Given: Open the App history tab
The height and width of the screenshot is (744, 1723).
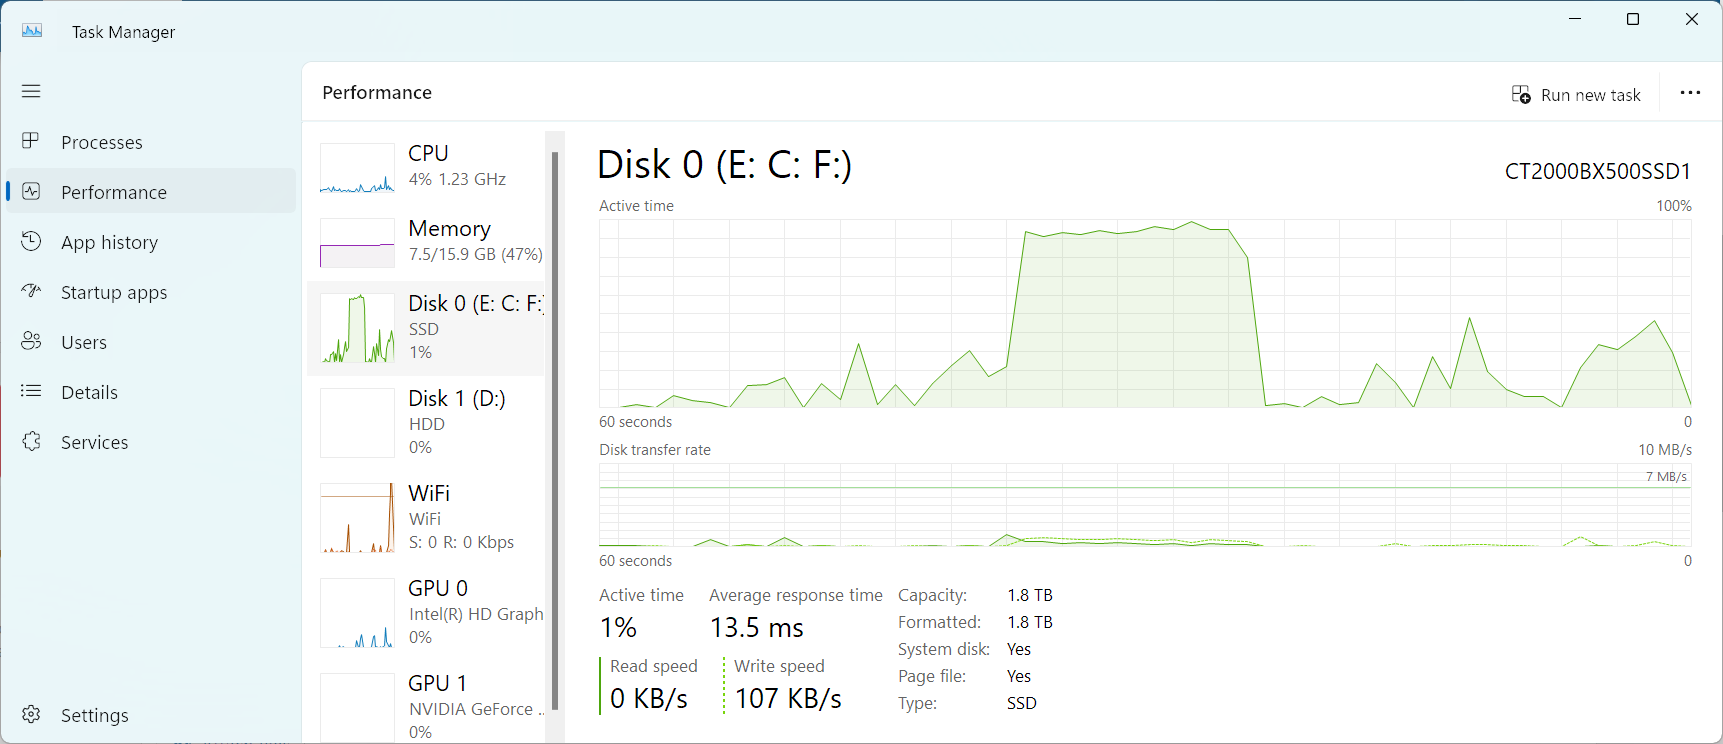Looking at the screenshot, I should 109,242.
